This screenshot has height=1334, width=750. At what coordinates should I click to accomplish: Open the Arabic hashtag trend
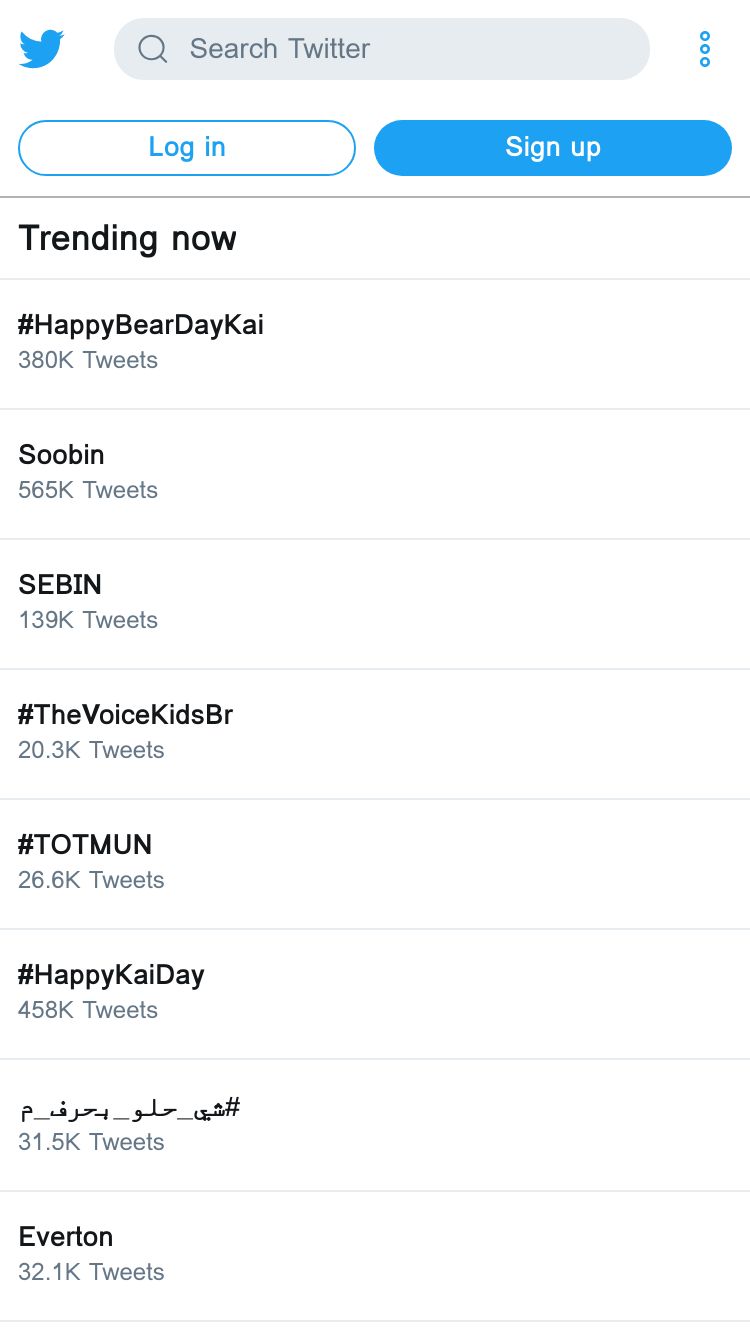point(130,1108)
